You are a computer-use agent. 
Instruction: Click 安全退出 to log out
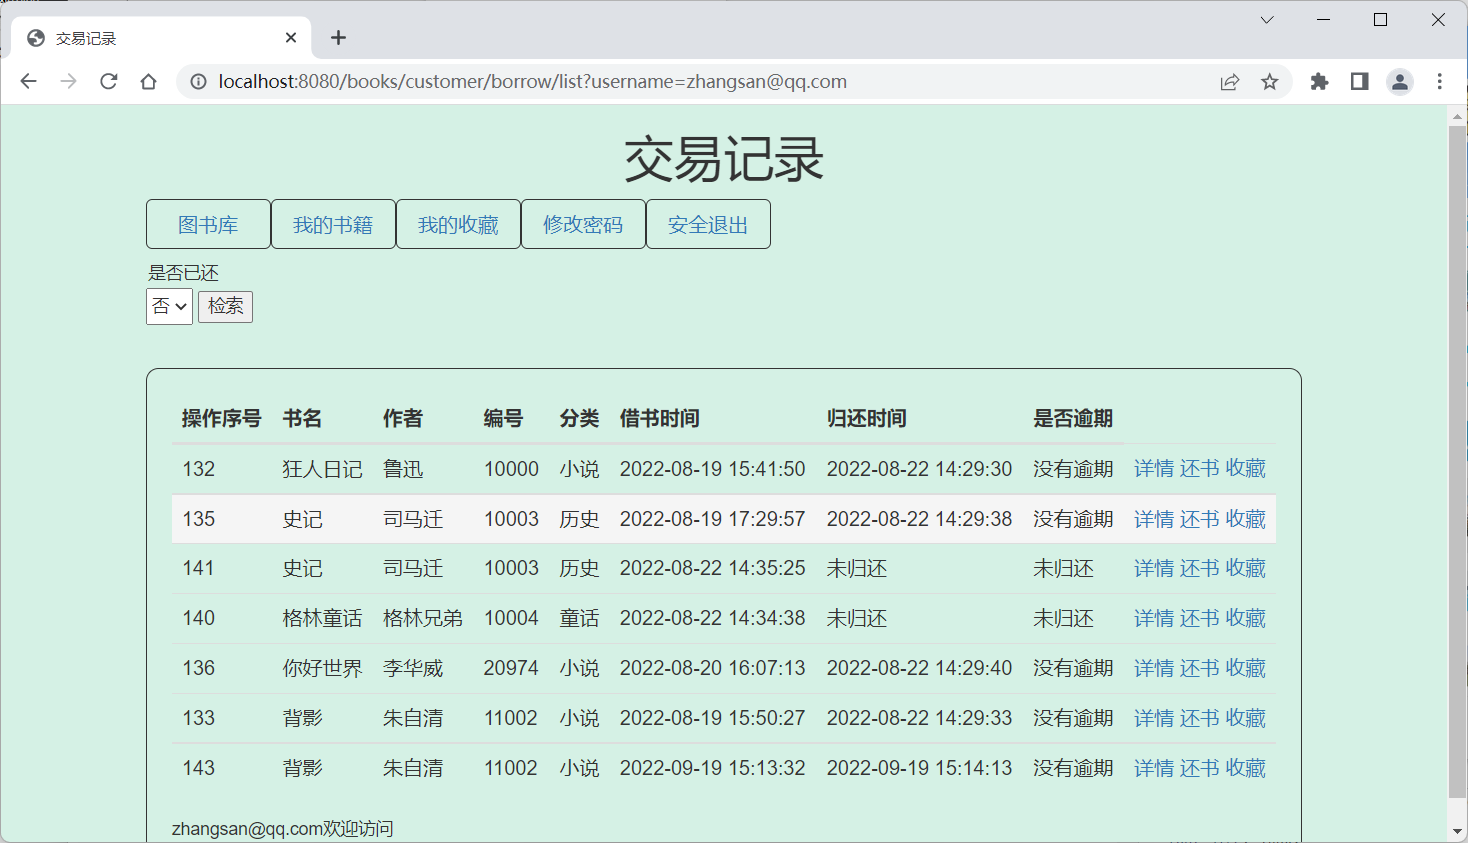[x=708, y=224]
